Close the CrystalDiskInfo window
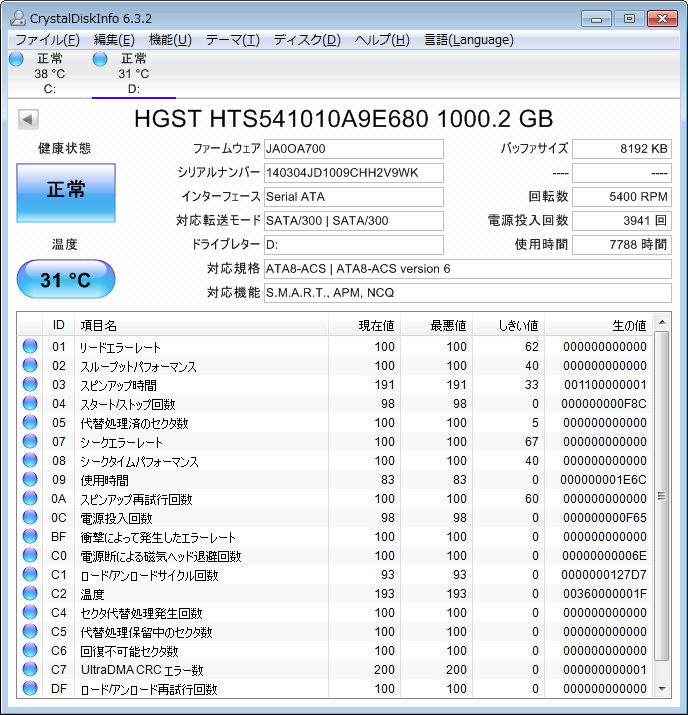 click(662, 19)
